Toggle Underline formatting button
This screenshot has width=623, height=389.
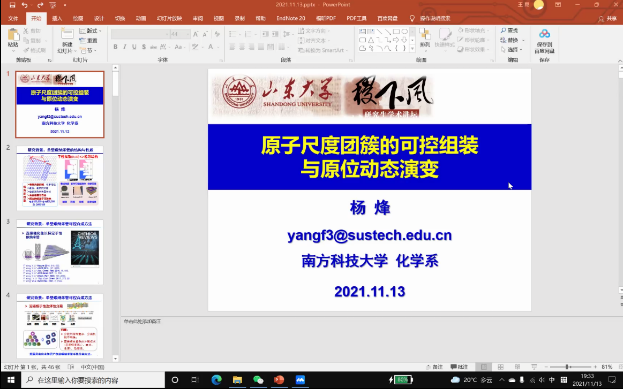[134, 47]
